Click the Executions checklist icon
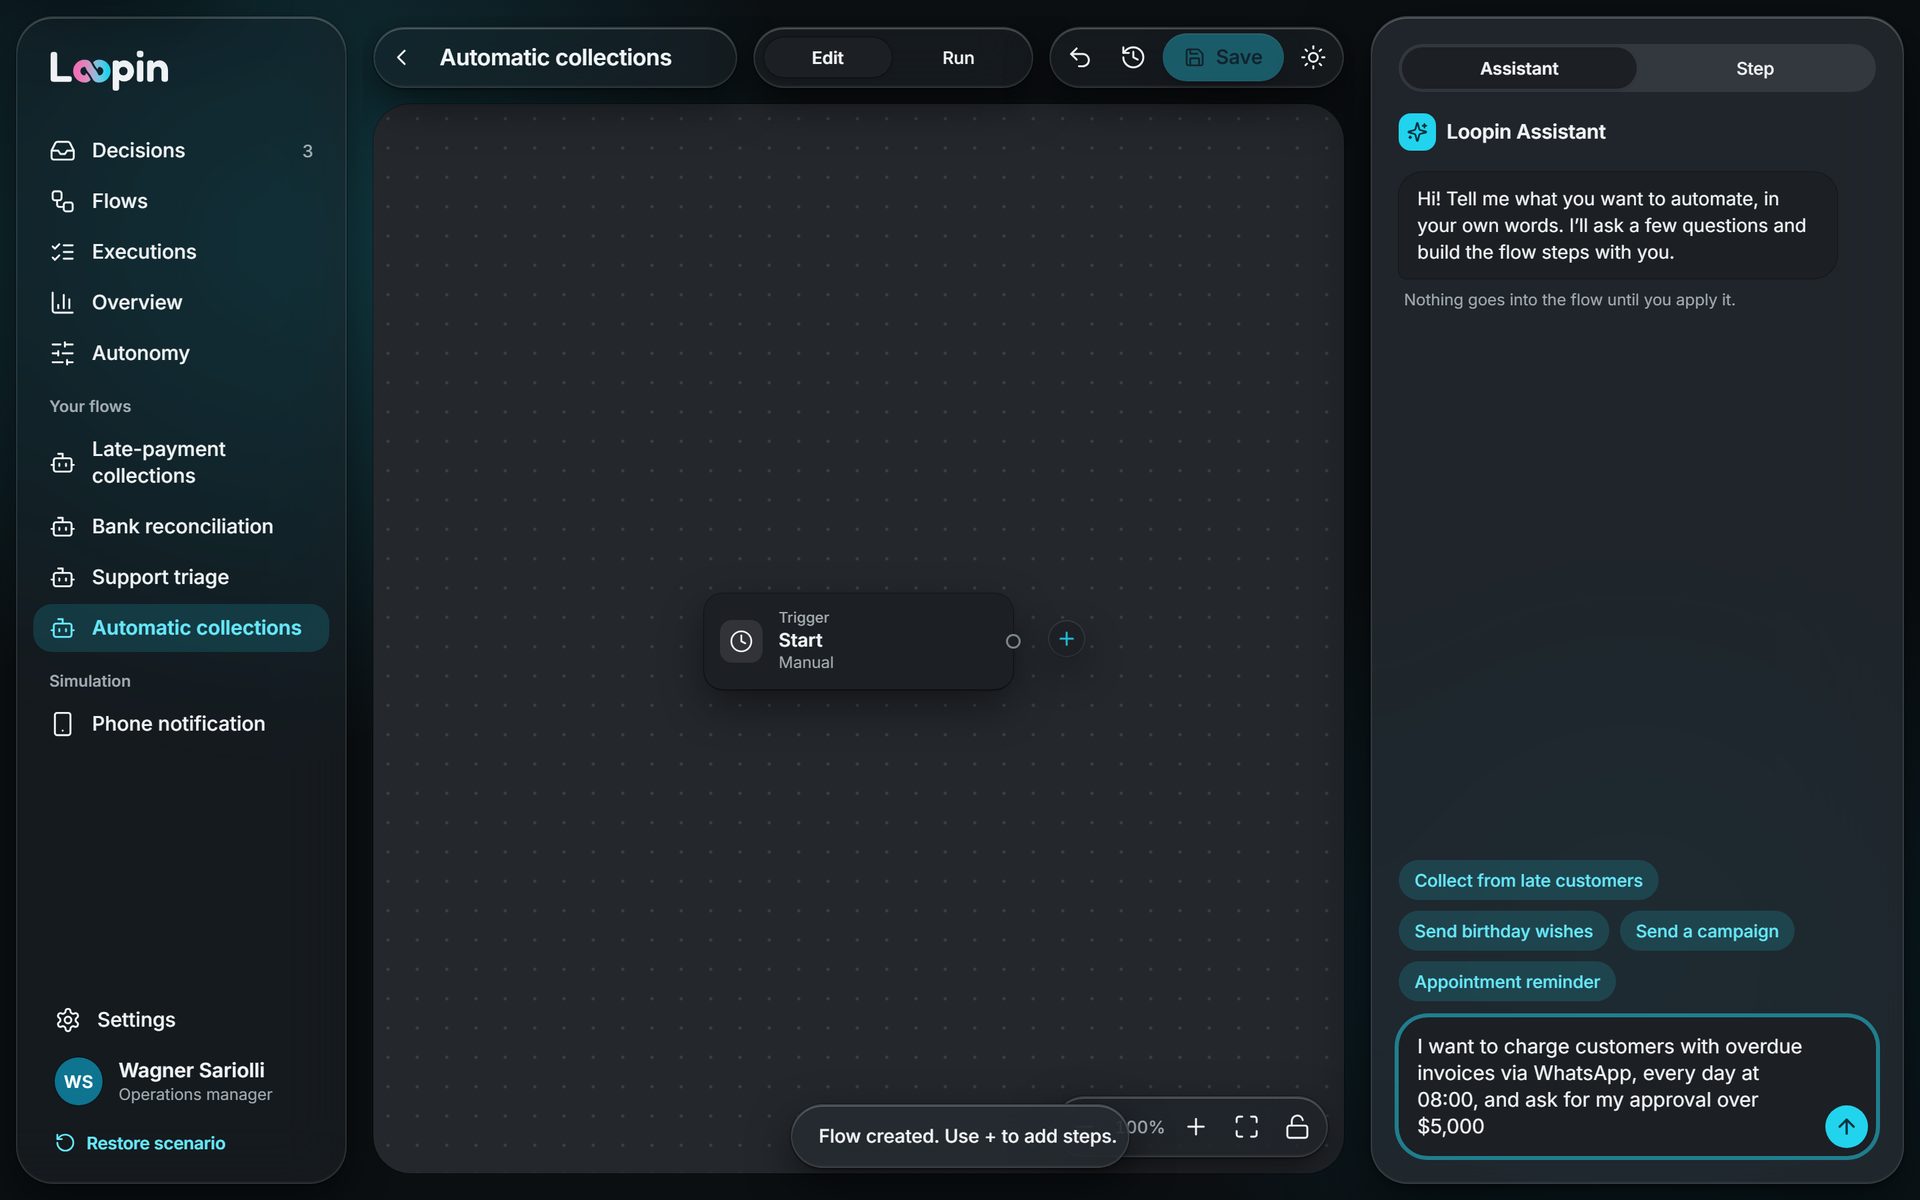 click(x=62, y=252)
